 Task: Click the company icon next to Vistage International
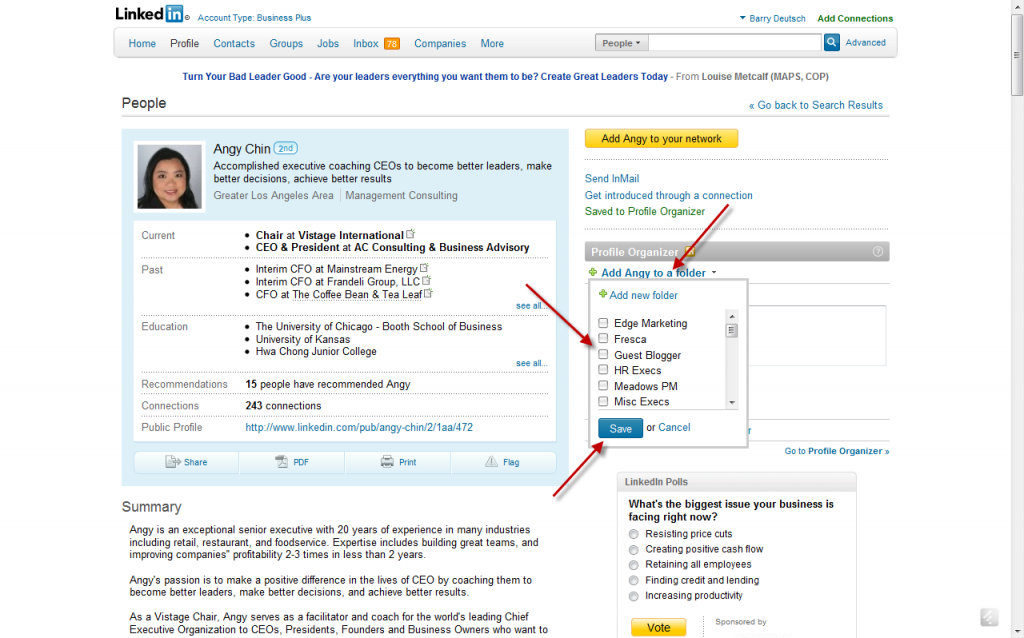[x=410, y=235]
